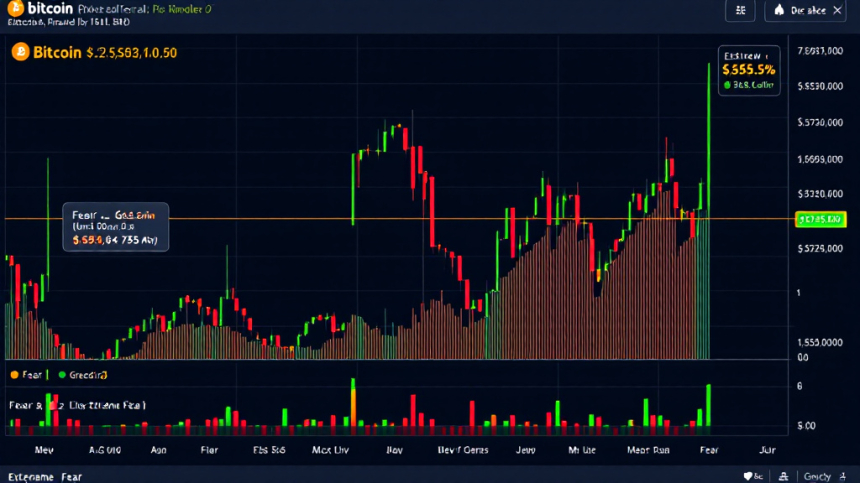
Task: Click the 5.00 value on indicator axis
Action: tap(806, 426)
